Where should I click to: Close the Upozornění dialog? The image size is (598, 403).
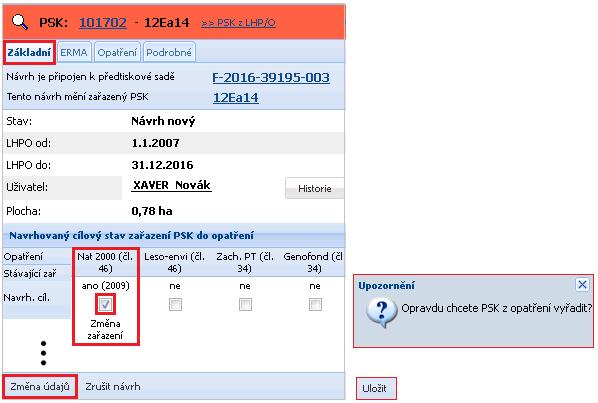click(582, 284)
